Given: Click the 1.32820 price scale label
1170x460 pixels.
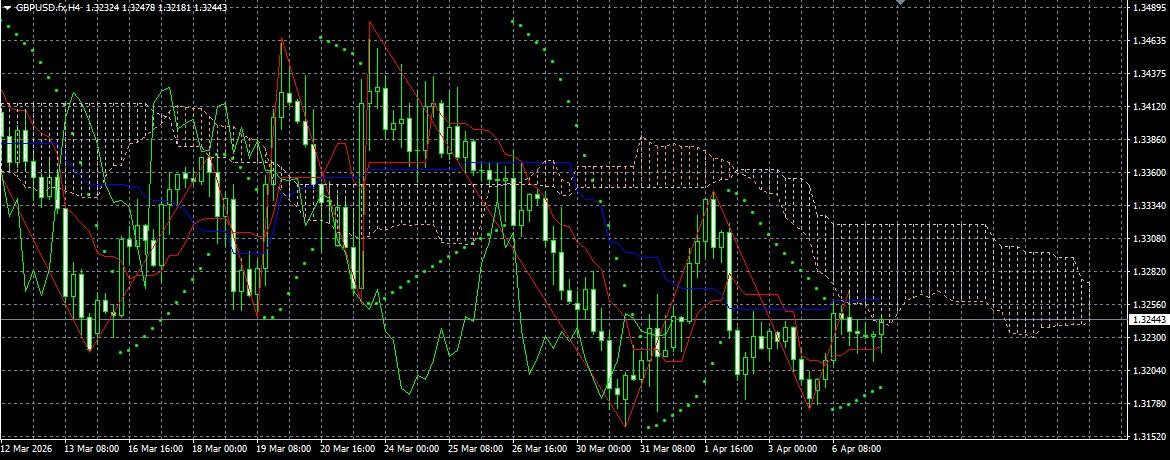Looking at the screenshot, I should [1149, 272].
